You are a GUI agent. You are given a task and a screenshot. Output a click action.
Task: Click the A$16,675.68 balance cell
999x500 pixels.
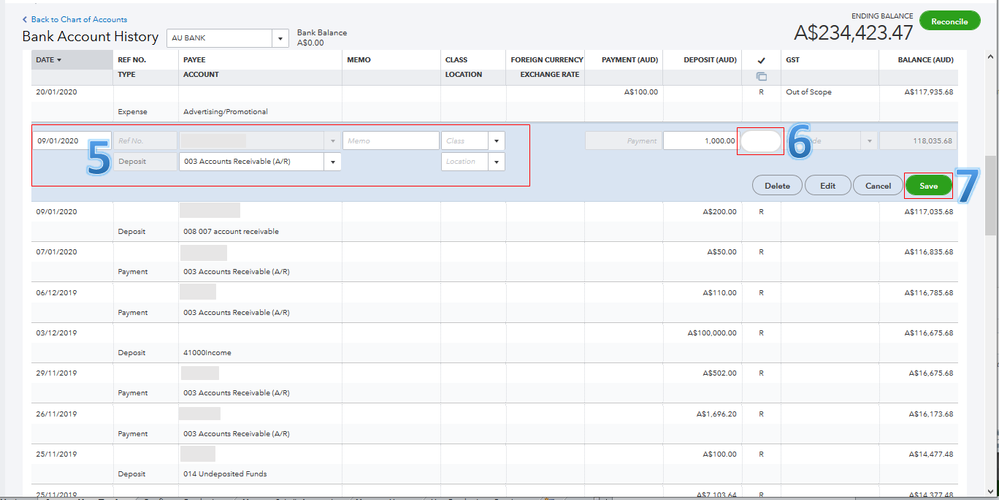(x=931, y=373)
